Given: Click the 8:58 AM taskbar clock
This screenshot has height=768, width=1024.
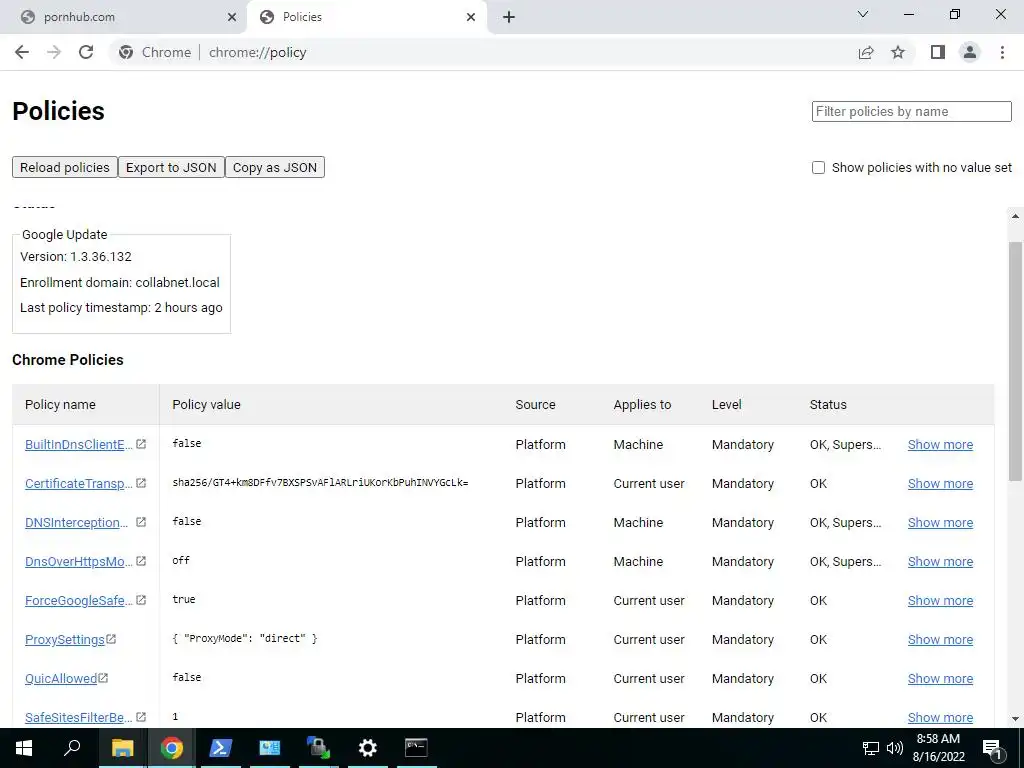Looking at the screenshot, I should pos(938,739).
